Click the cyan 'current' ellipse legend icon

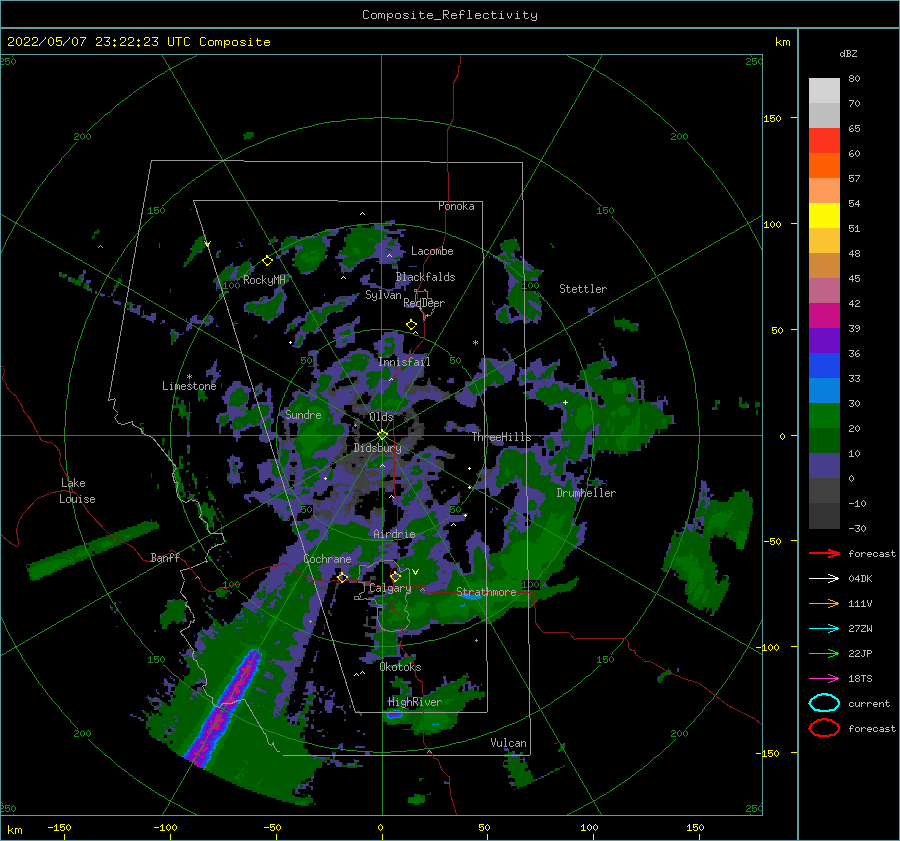(x=824, y=703)
